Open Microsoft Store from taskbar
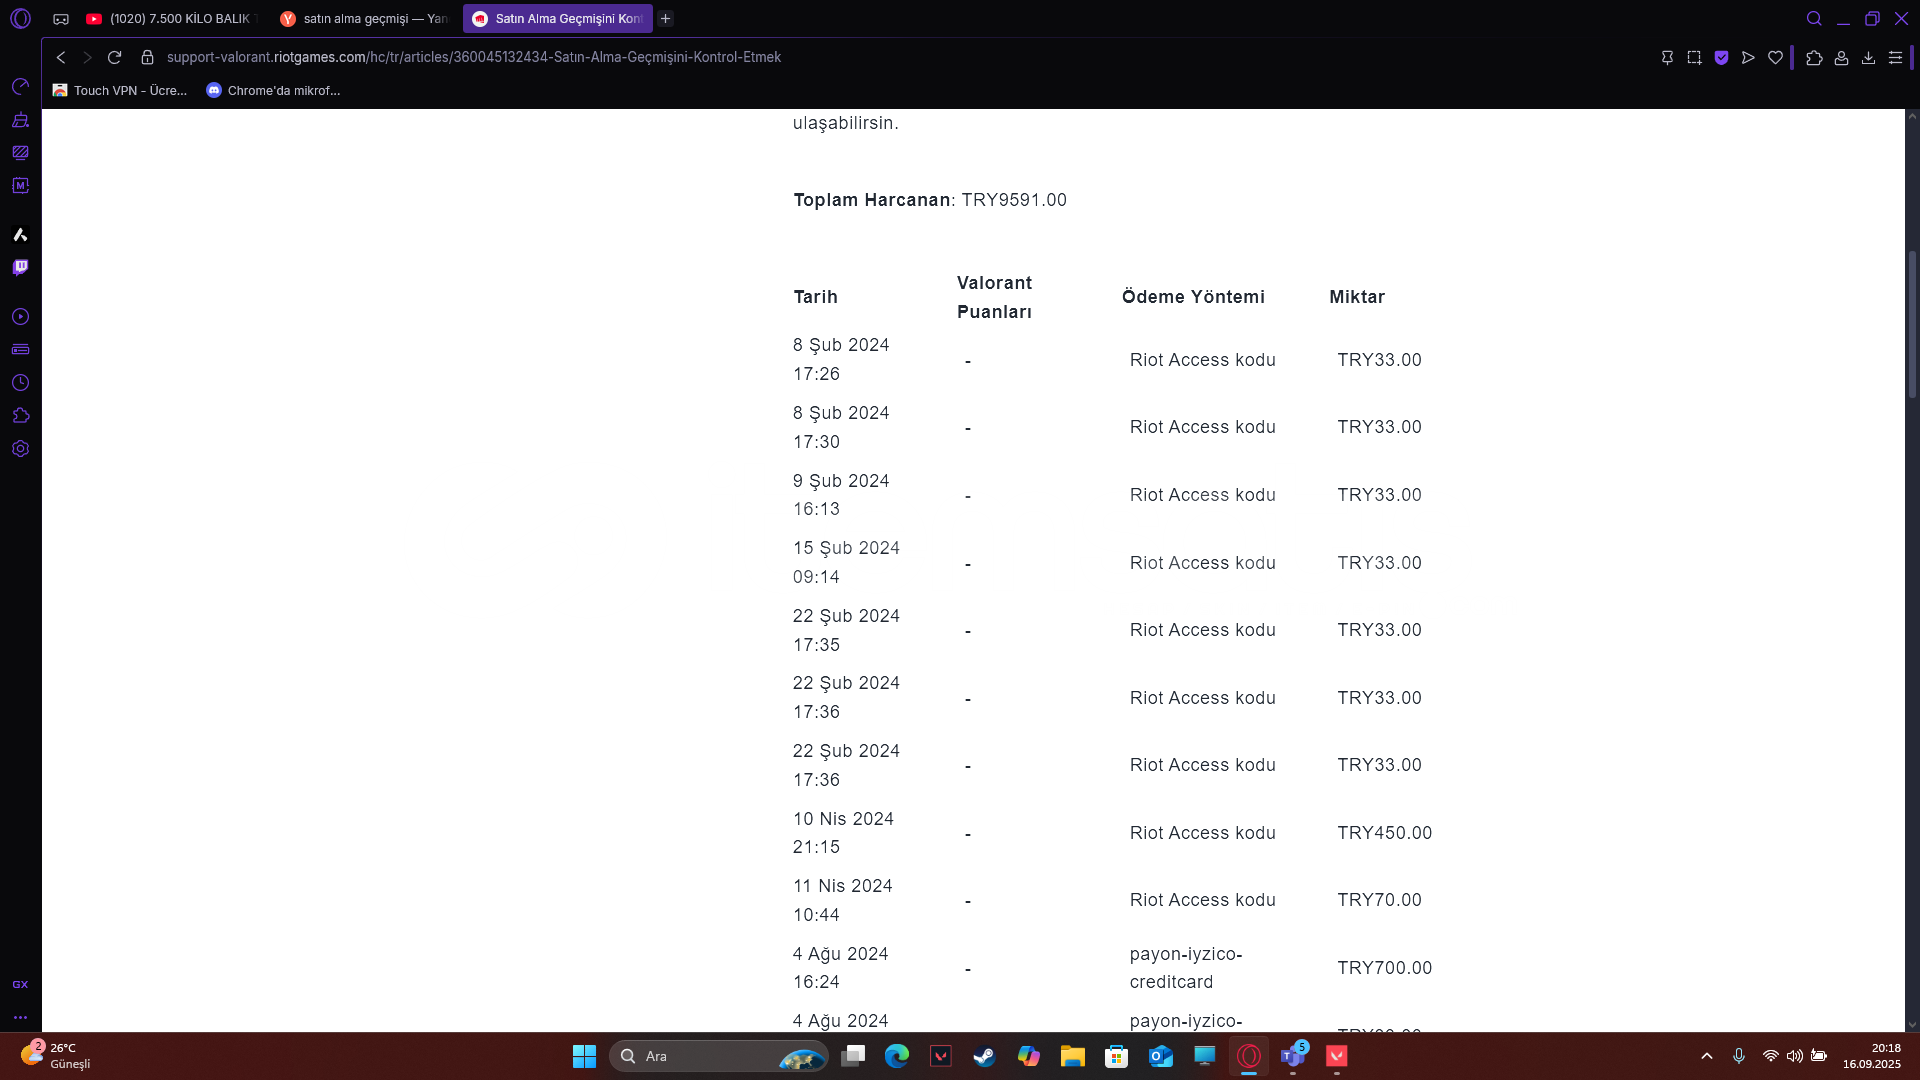This screenshot has width=1920, height=1080. pos(1116,1056)
